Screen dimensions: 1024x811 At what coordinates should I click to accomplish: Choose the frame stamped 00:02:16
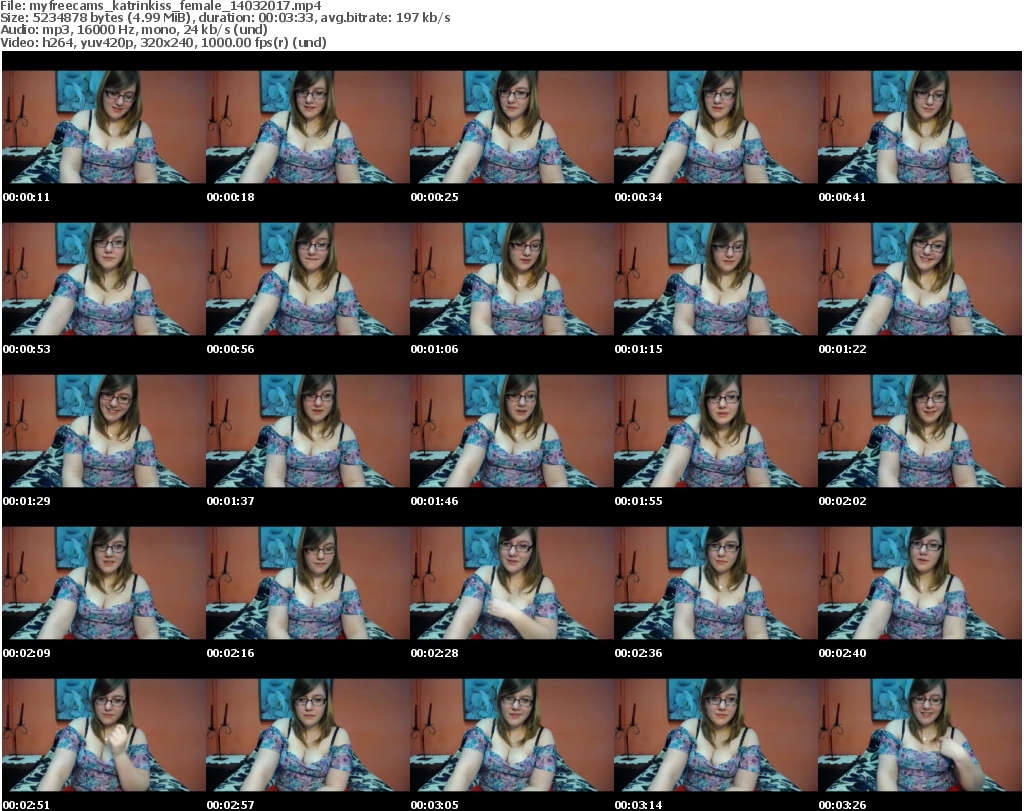[x=308, y=583]
